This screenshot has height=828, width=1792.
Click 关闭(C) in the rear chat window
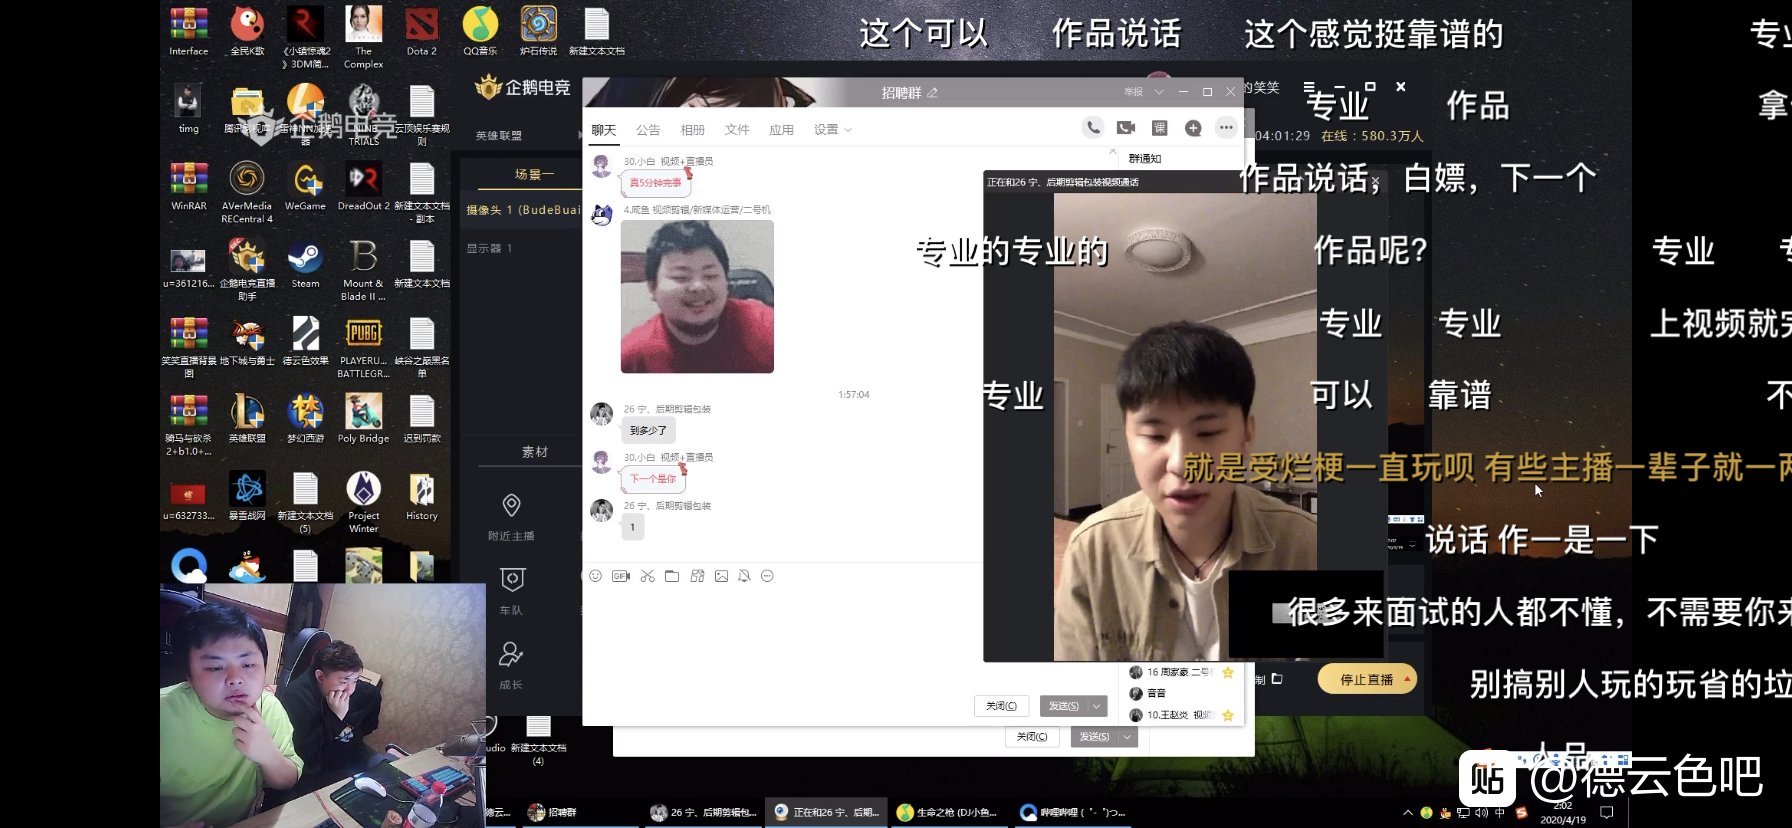click(x=1032, y=737)
